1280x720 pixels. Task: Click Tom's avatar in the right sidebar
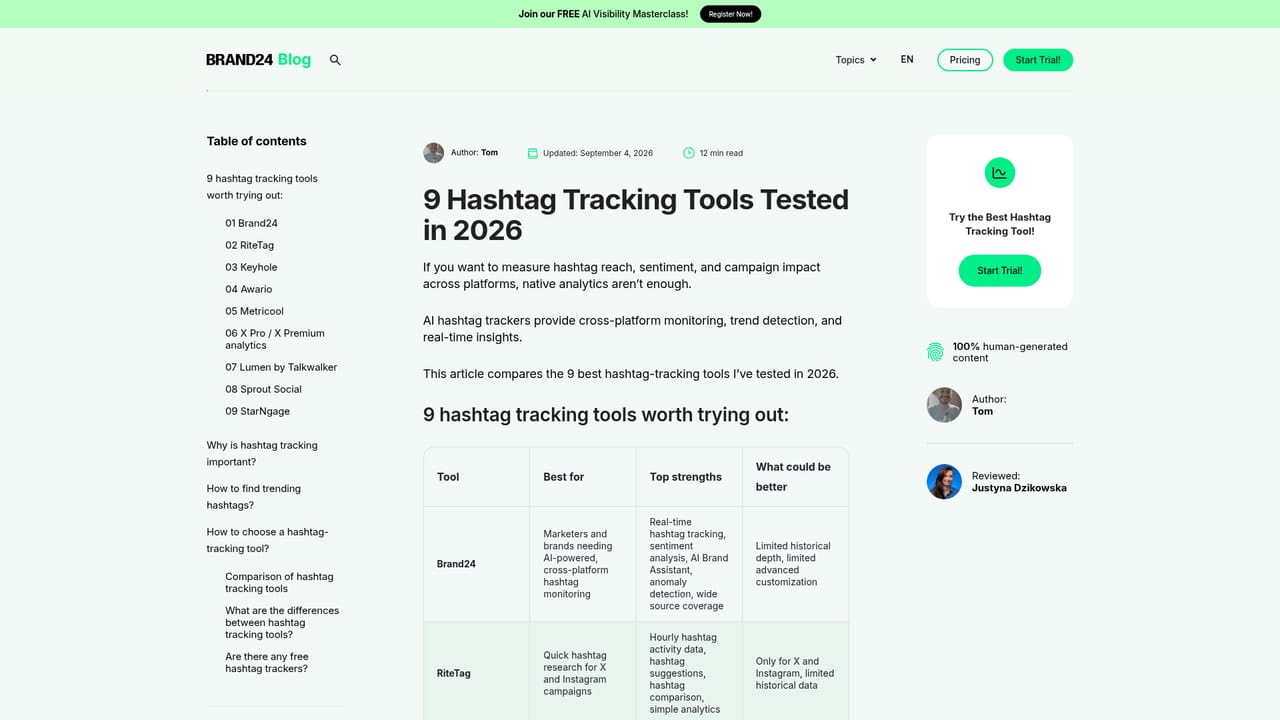[944, 405]
